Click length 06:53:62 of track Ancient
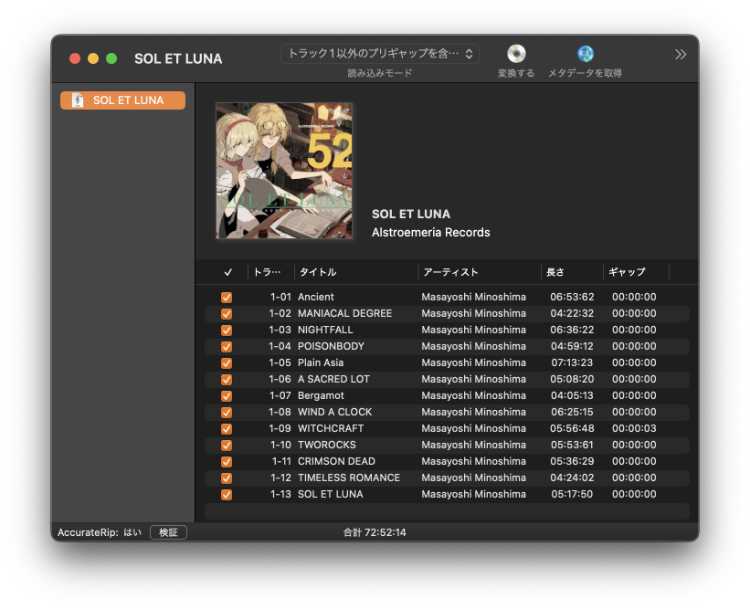The height and width of the screenshot is (609, 750). pos(572,297)
